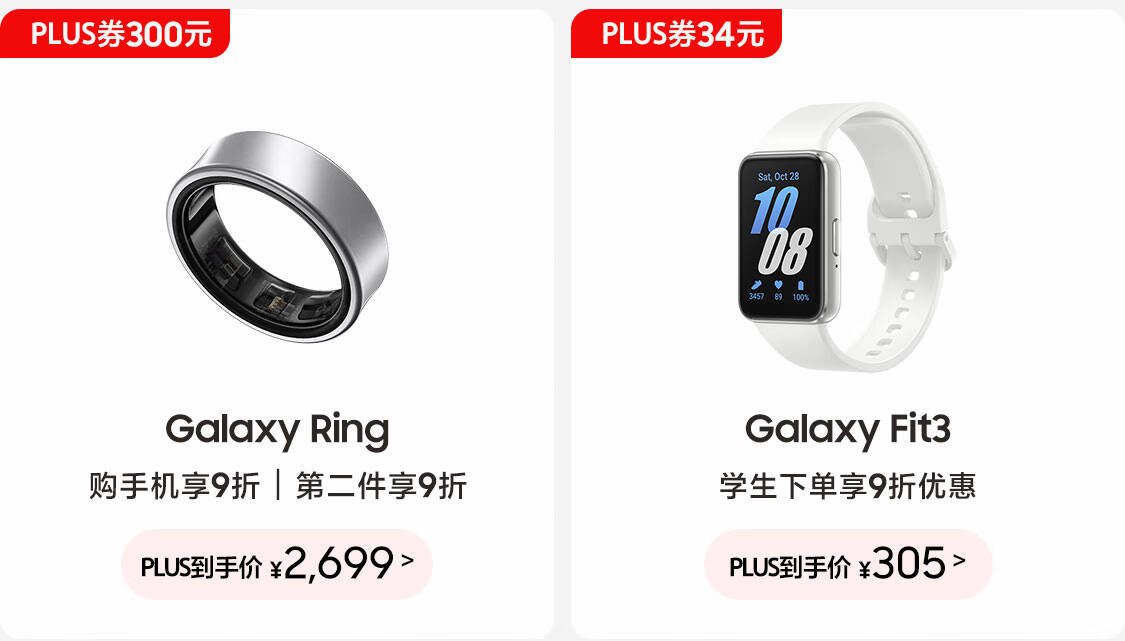Click the PLUS到手价 label on the Fit3 card
This screenshot has width=1125, height=641.
pos(789,568)
